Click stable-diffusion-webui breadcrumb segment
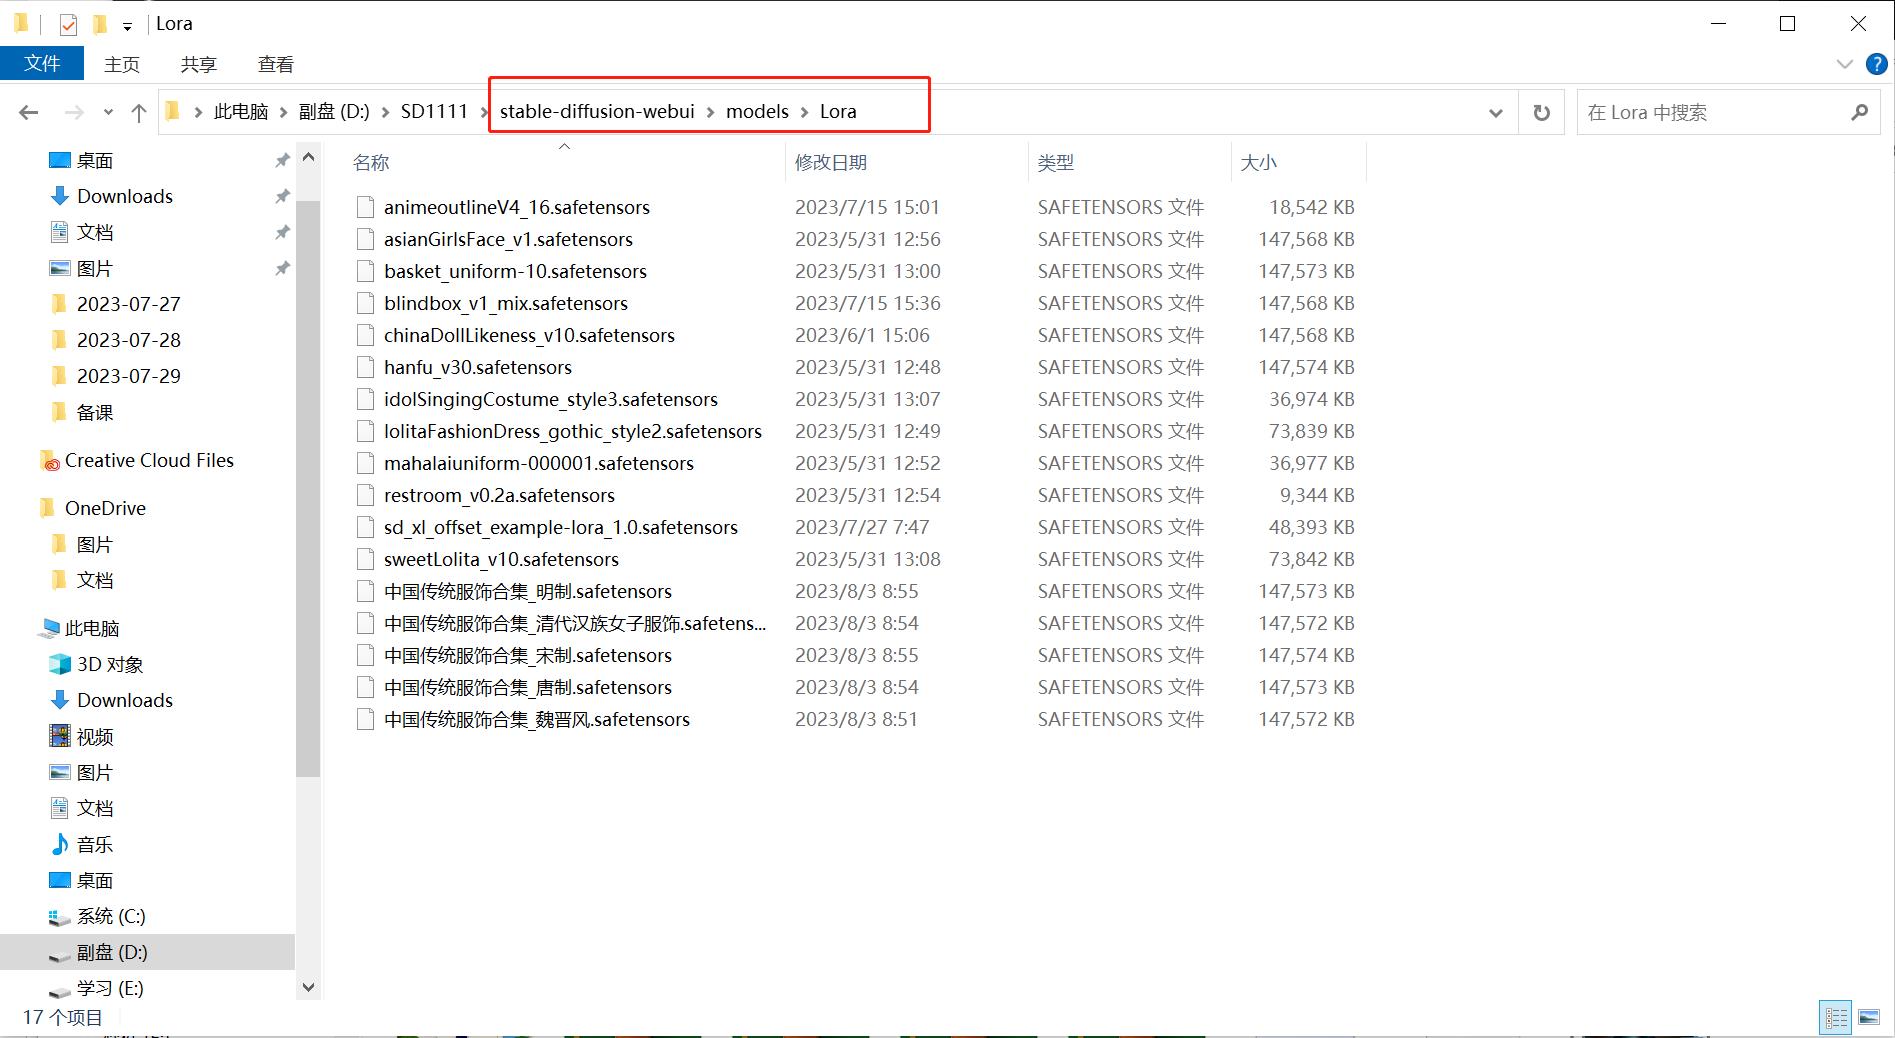1895x1038 pixels. [597, 111]
